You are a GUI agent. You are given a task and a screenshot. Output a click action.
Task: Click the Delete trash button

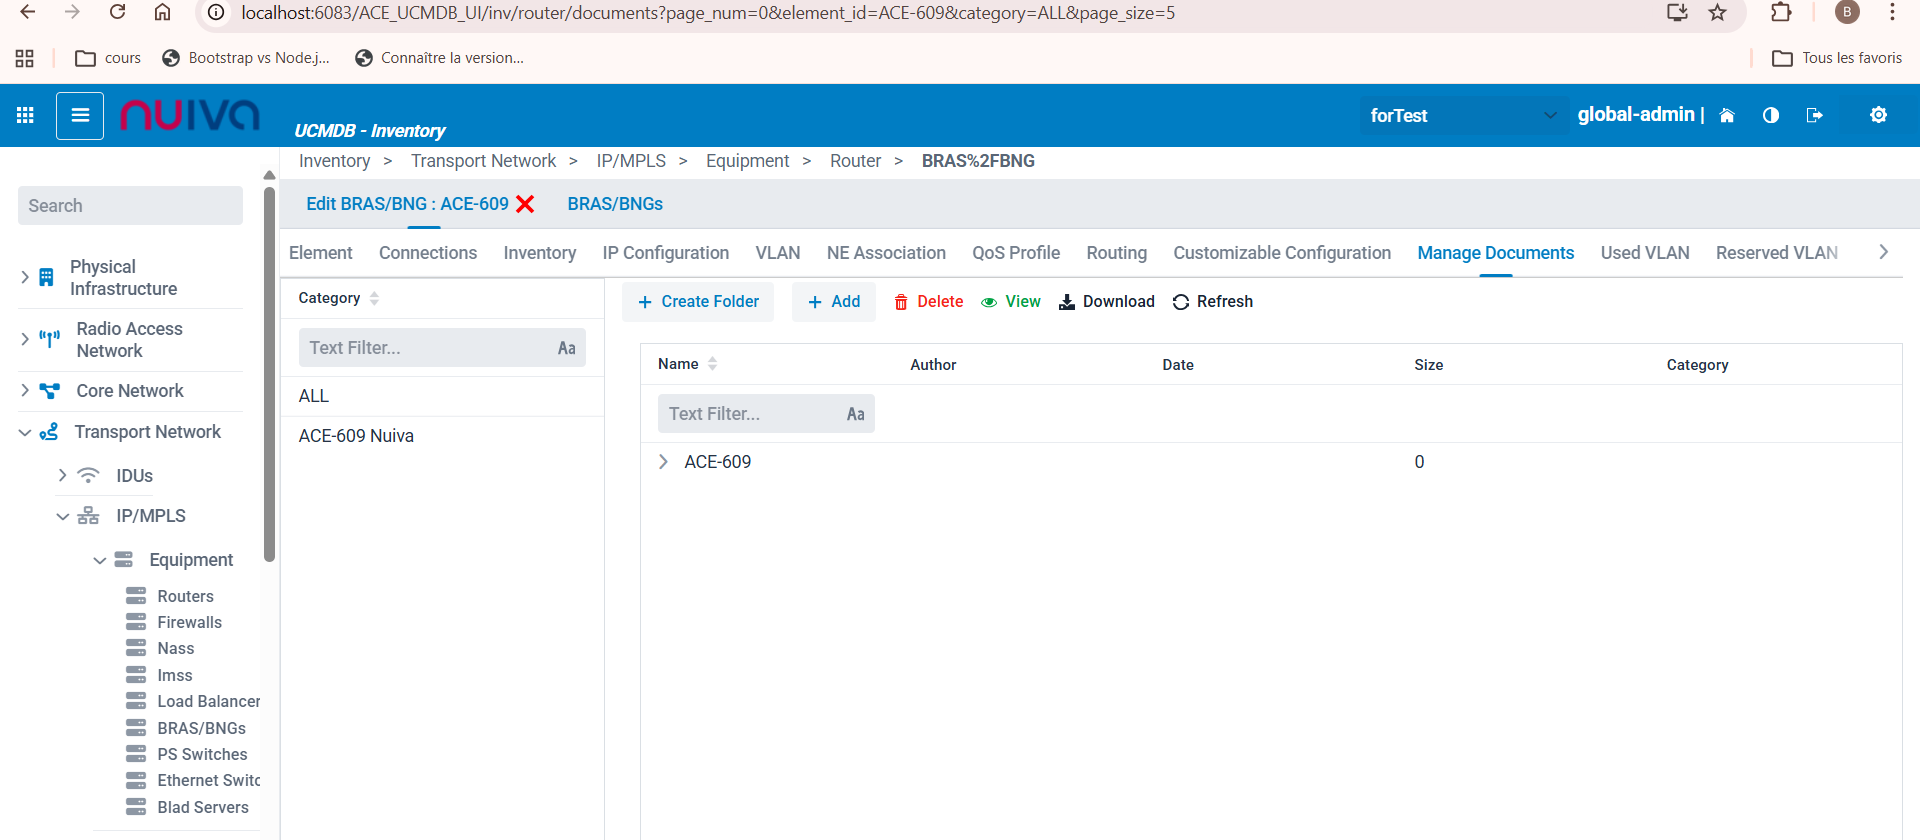pos(928,302)
